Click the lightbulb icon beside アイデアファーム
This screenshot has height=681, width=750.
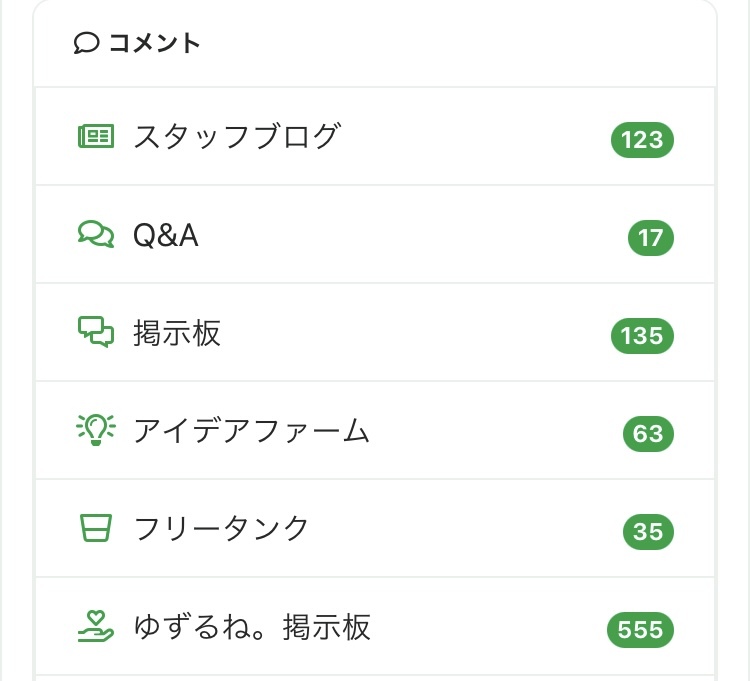[96, 430]
